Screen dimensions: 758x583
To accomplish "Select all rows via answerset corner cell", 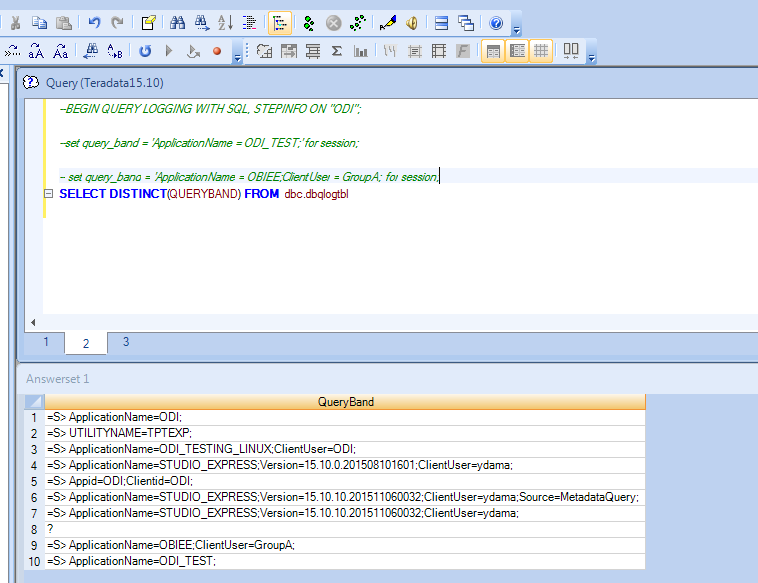I will (x=34, y=402).
